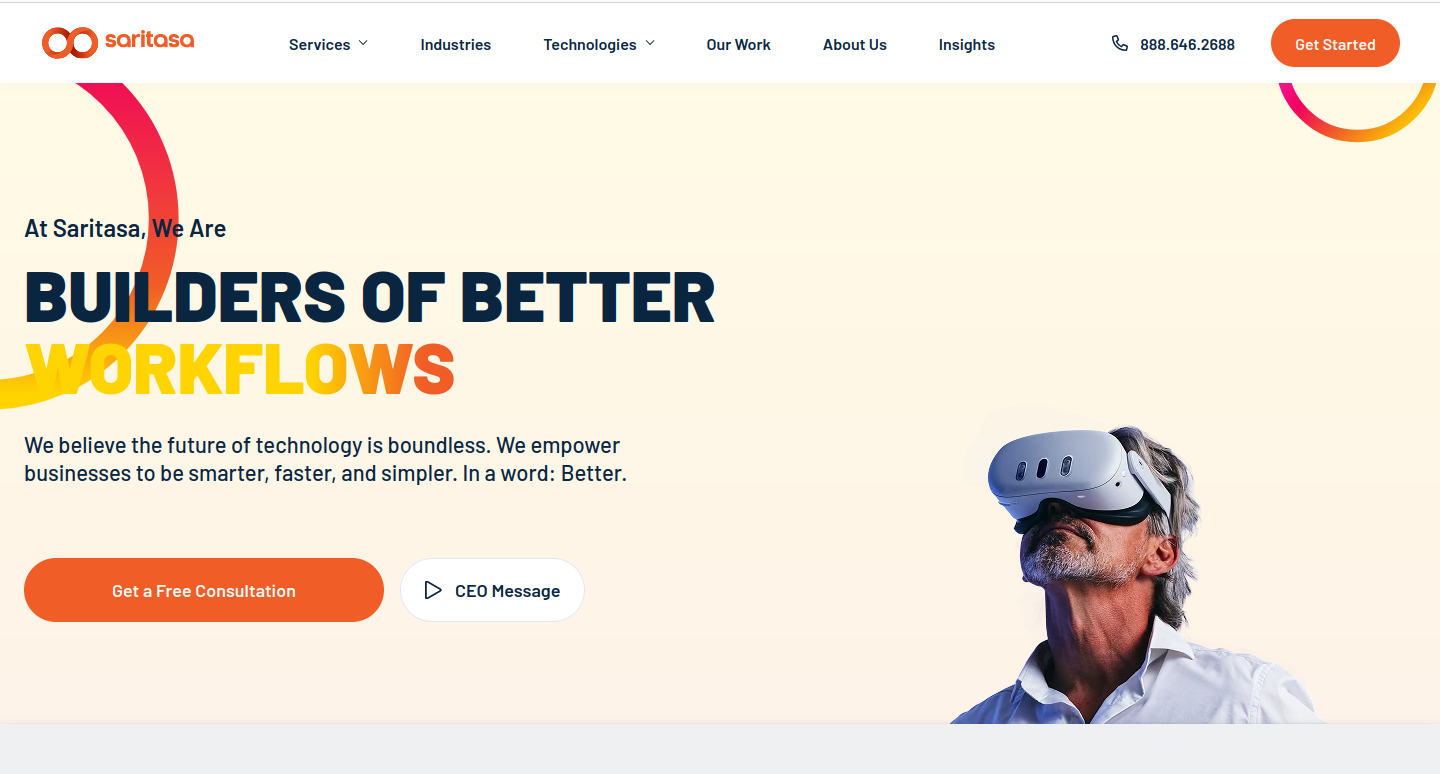This screenshot has height=774, width=1440.
Task: Open the Insights section
Action: 967,44
